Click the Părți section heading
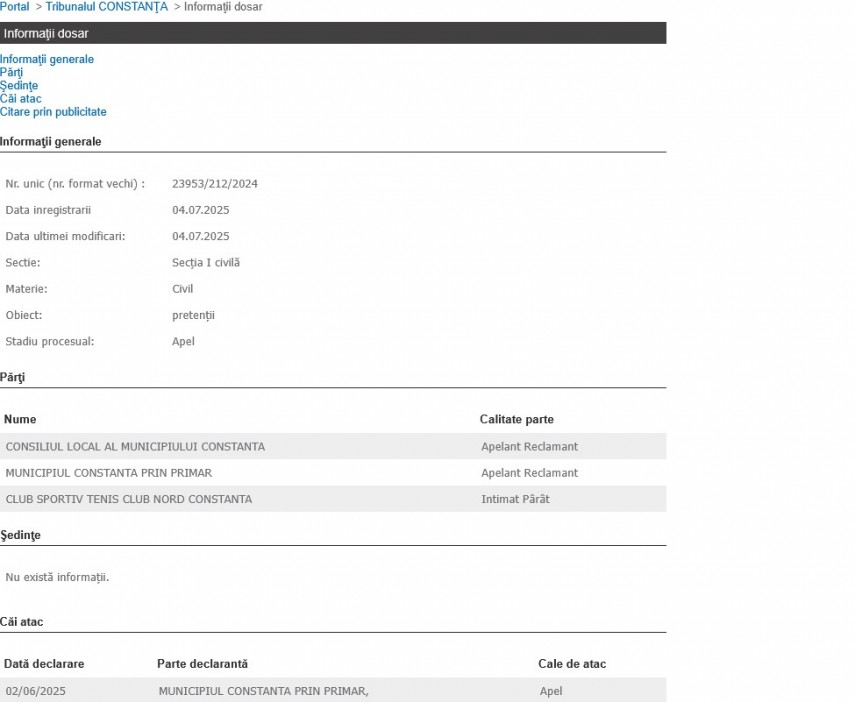 [13, 377]
